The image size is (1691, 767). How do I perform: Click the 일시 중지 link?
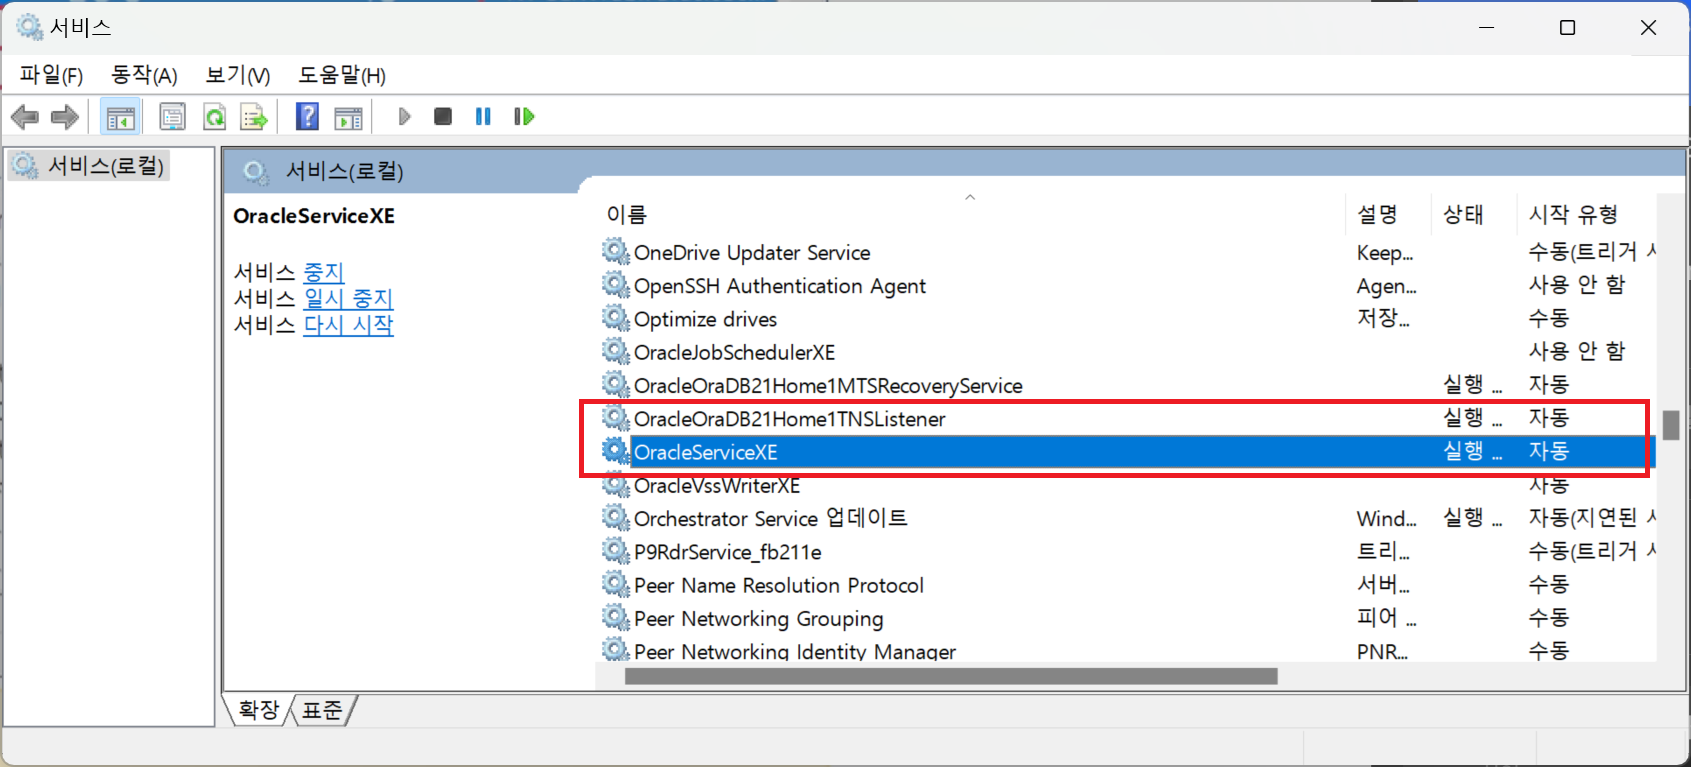point(348,298)
